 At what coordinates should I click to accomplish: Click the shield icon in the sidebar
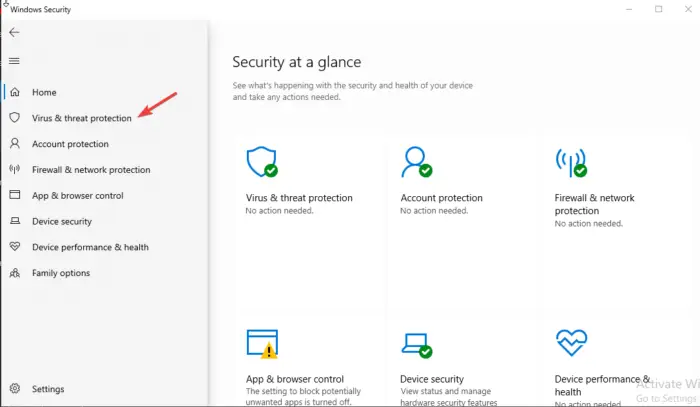point(15,117)
